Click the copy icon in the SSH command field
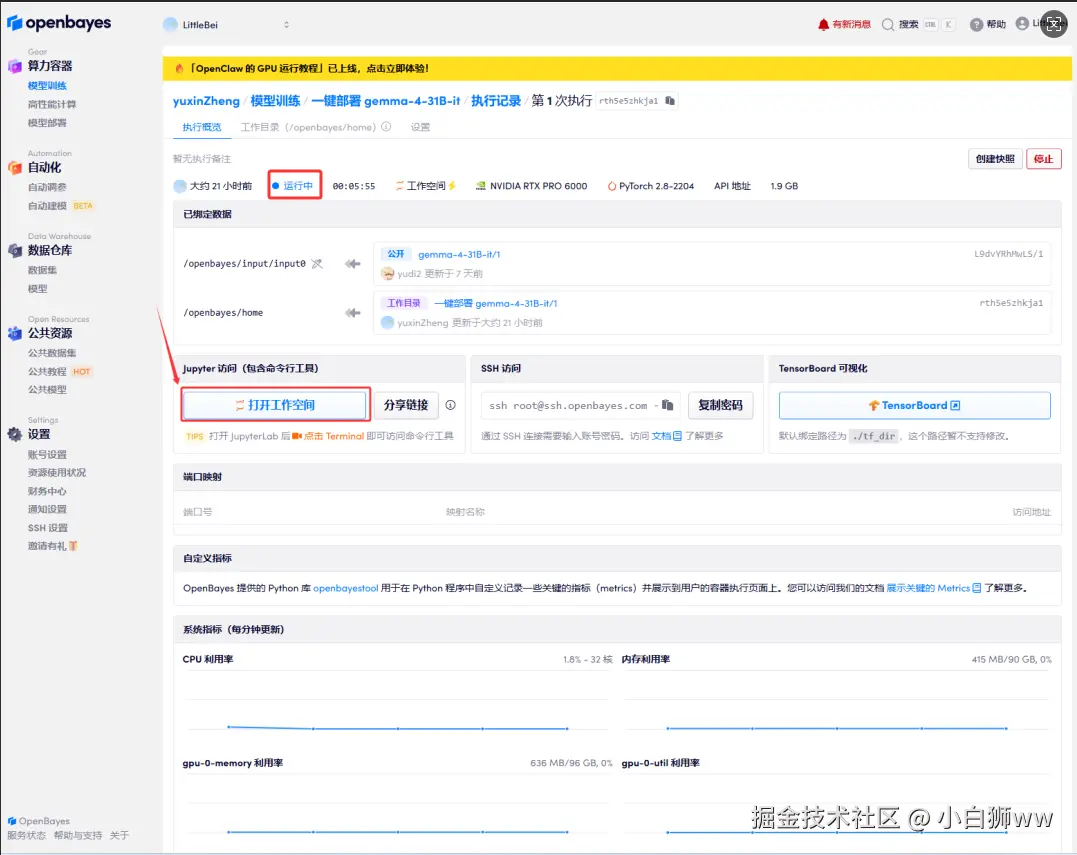The height and width of the screenshot is (855, 1077). click(668, 405)
